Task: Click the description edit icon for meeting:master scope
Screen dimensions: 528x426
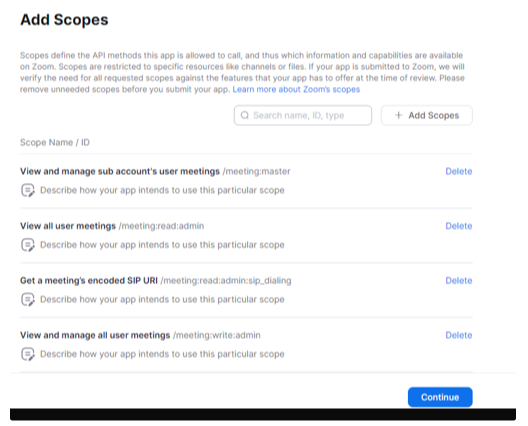Action: click(28, 190)
